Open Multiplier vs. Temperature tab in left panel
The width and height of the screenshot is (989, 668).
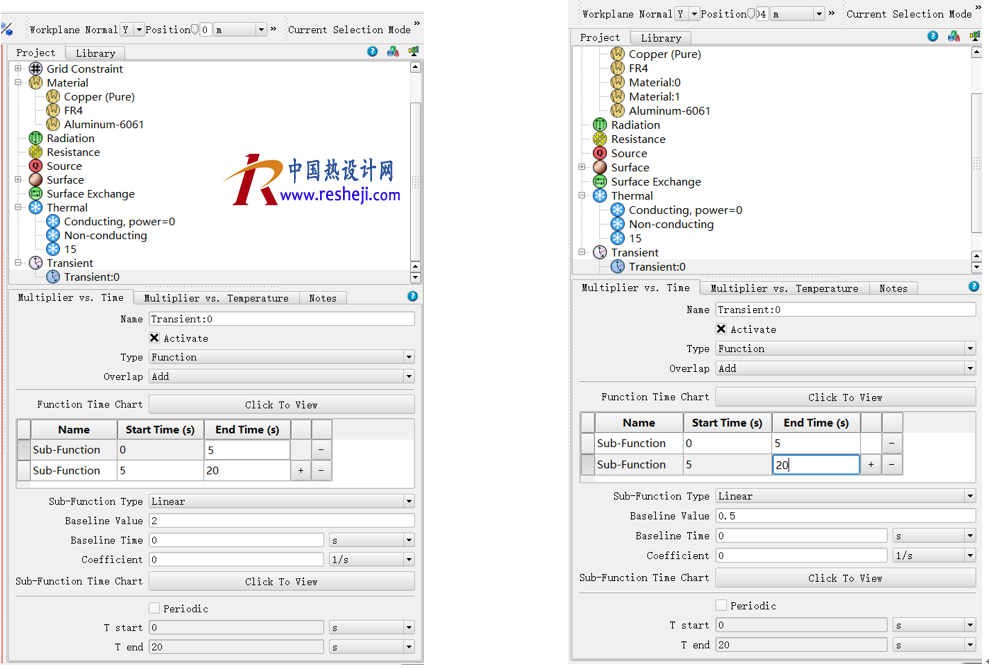[216, 298]
